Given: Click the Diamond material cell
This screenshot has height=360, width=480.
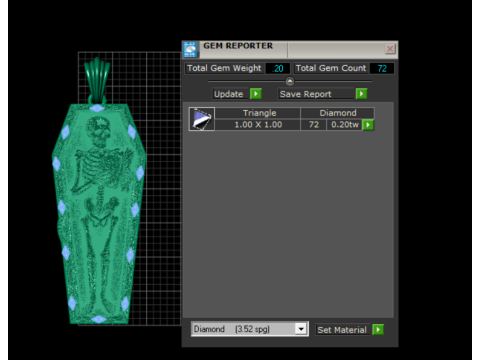Looking at the screenshot, I should pos(338,113).
